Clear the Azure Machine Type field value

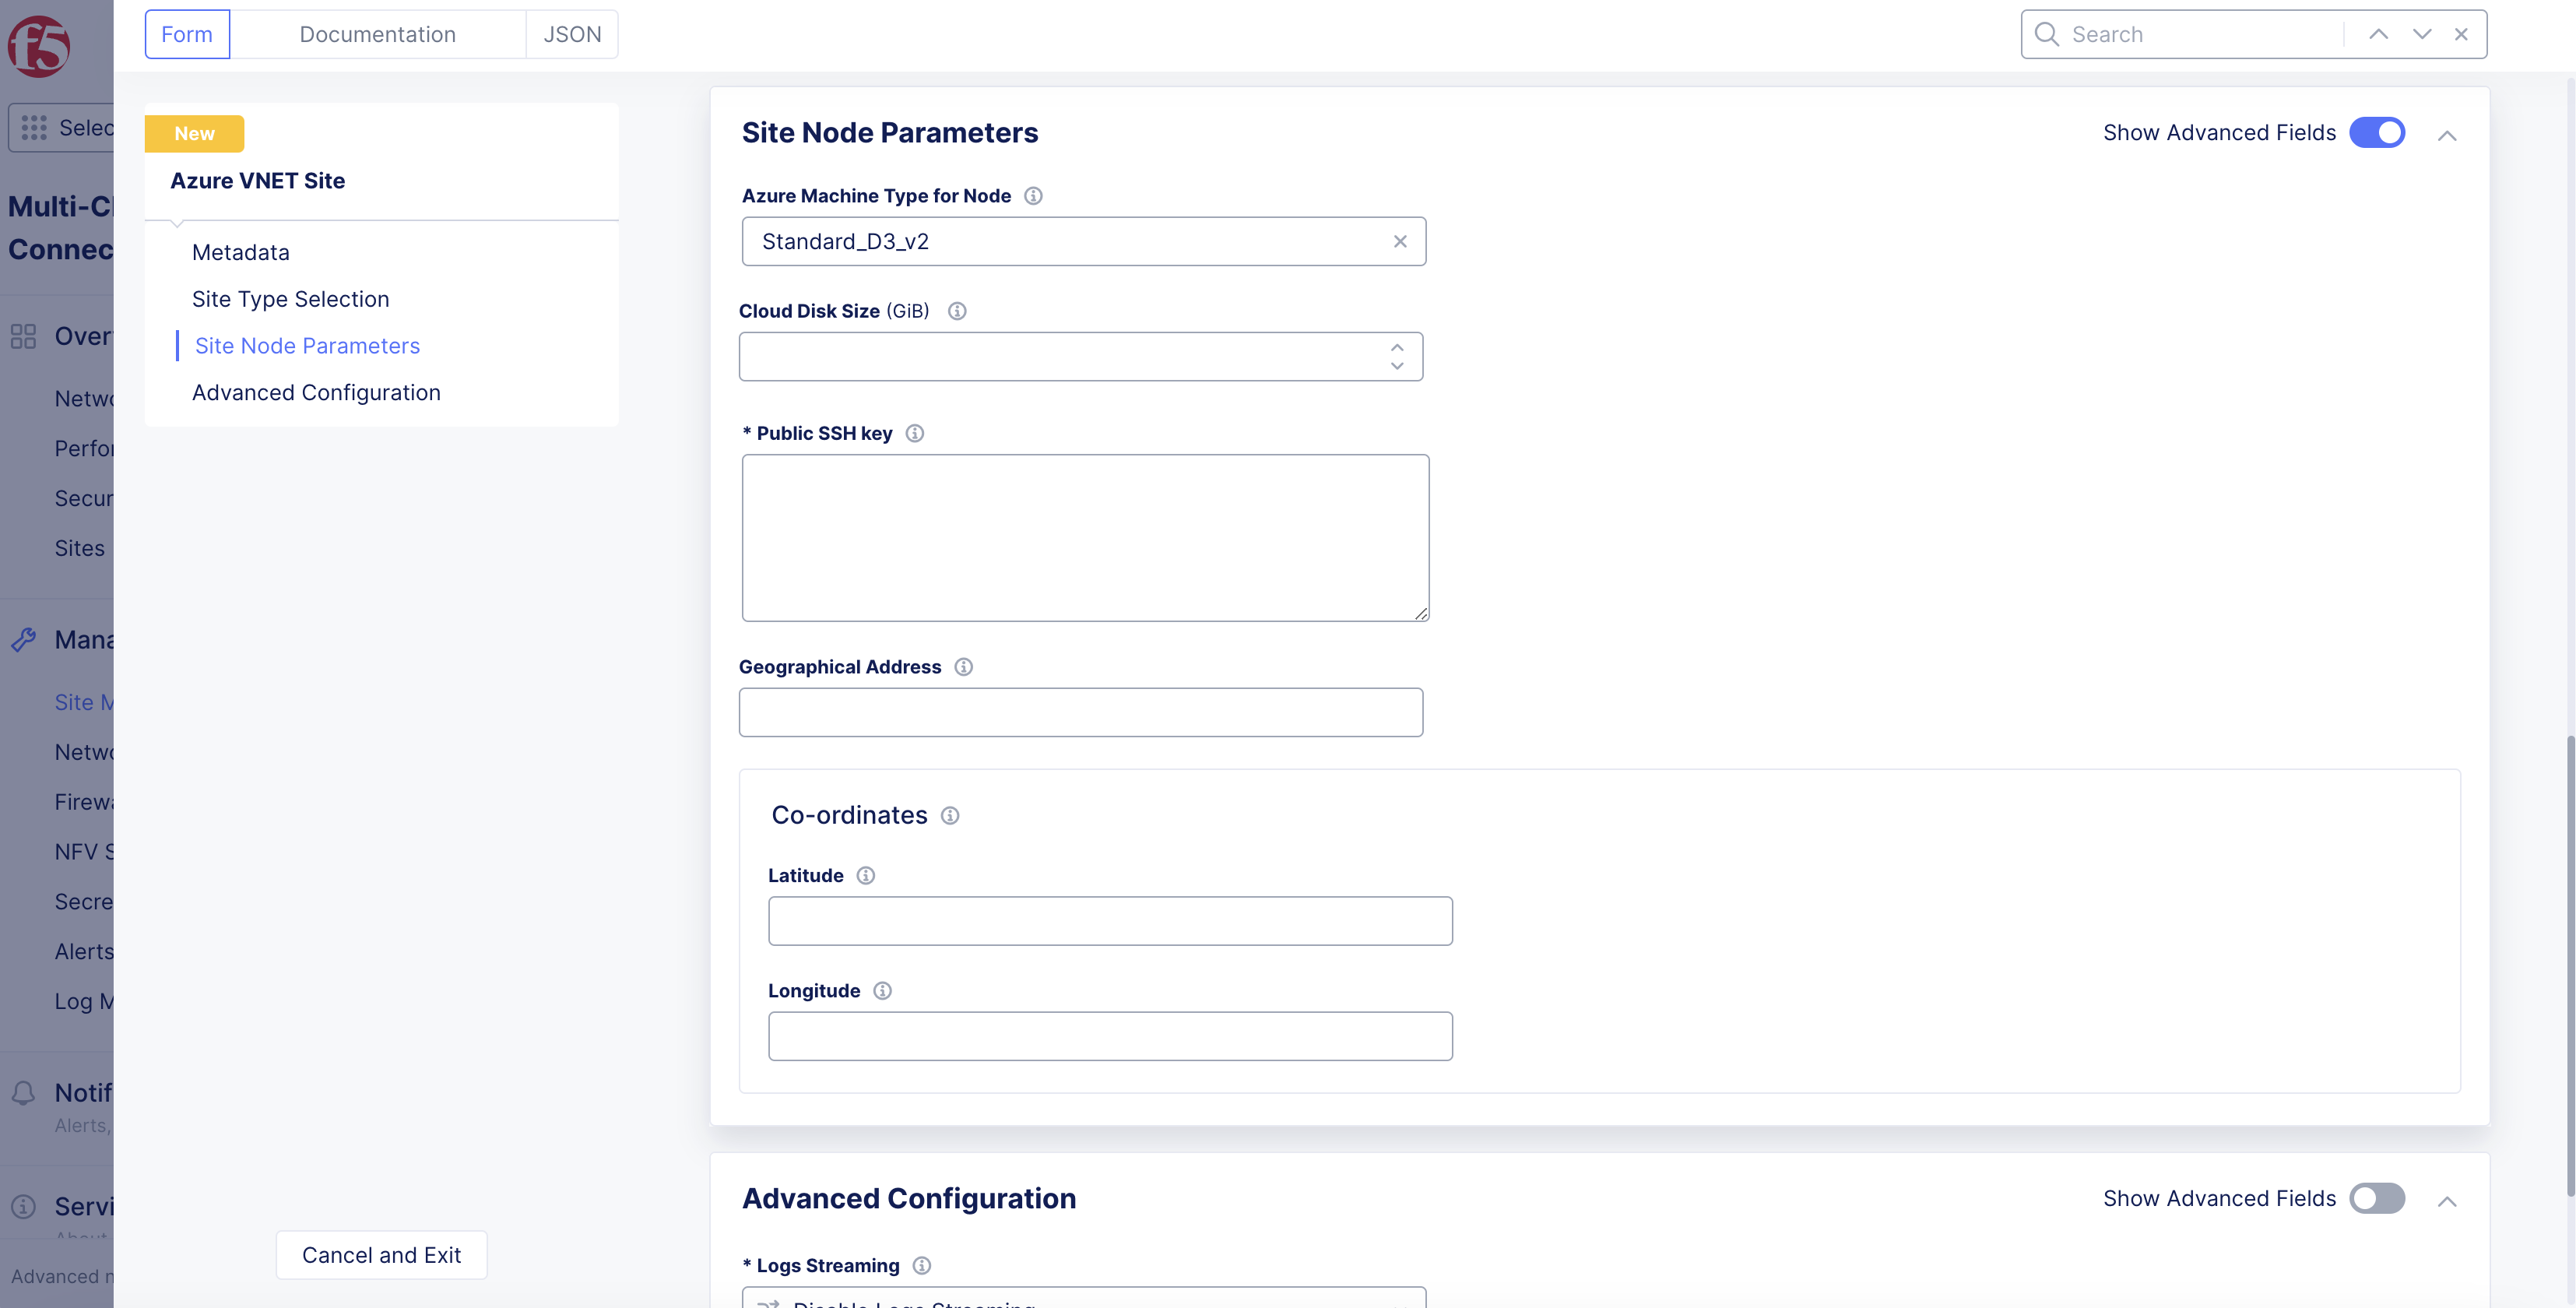pos(1400,241)
